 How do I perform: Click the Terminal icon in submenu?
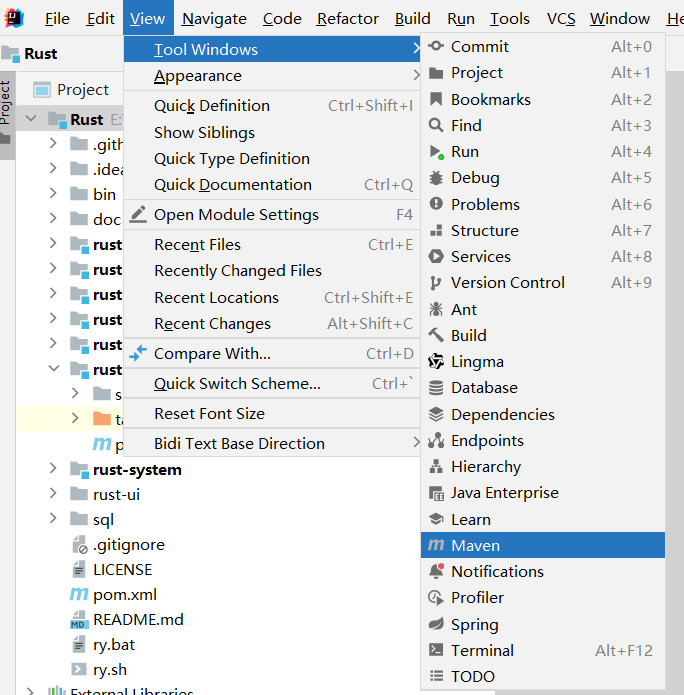(x=435, y=650)
